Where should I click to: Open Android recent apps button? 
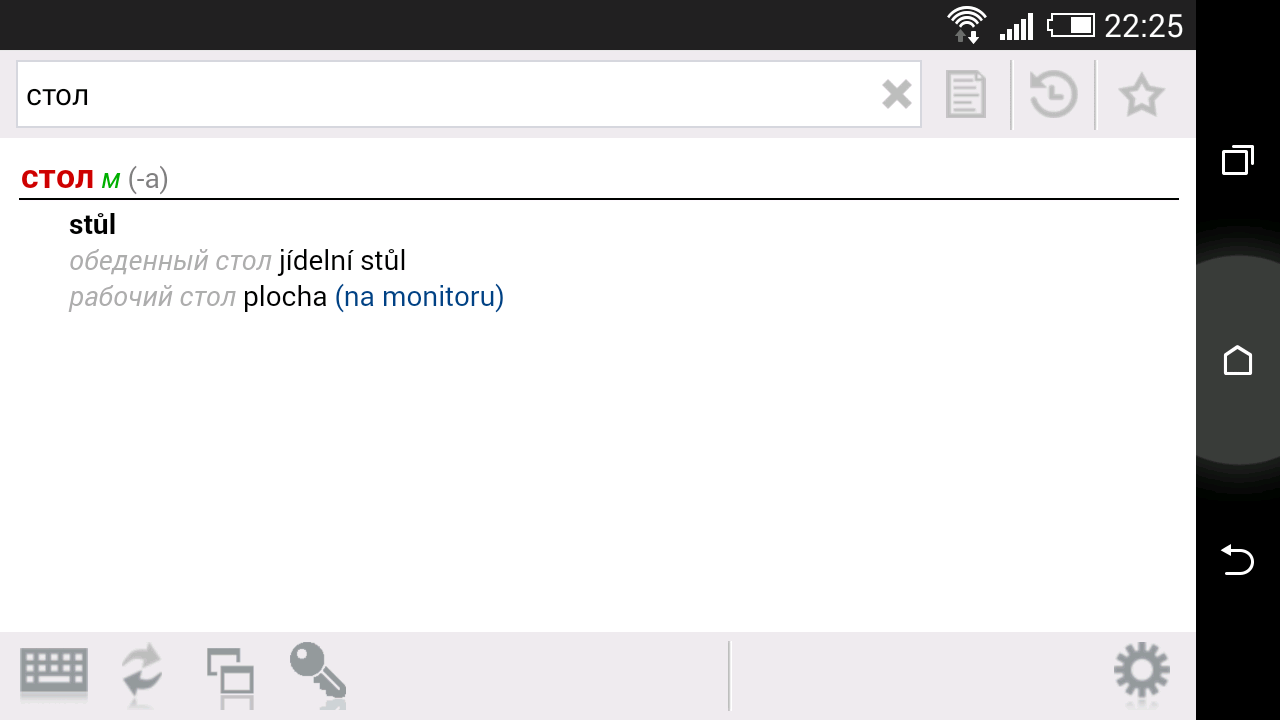click(1238, 160)
